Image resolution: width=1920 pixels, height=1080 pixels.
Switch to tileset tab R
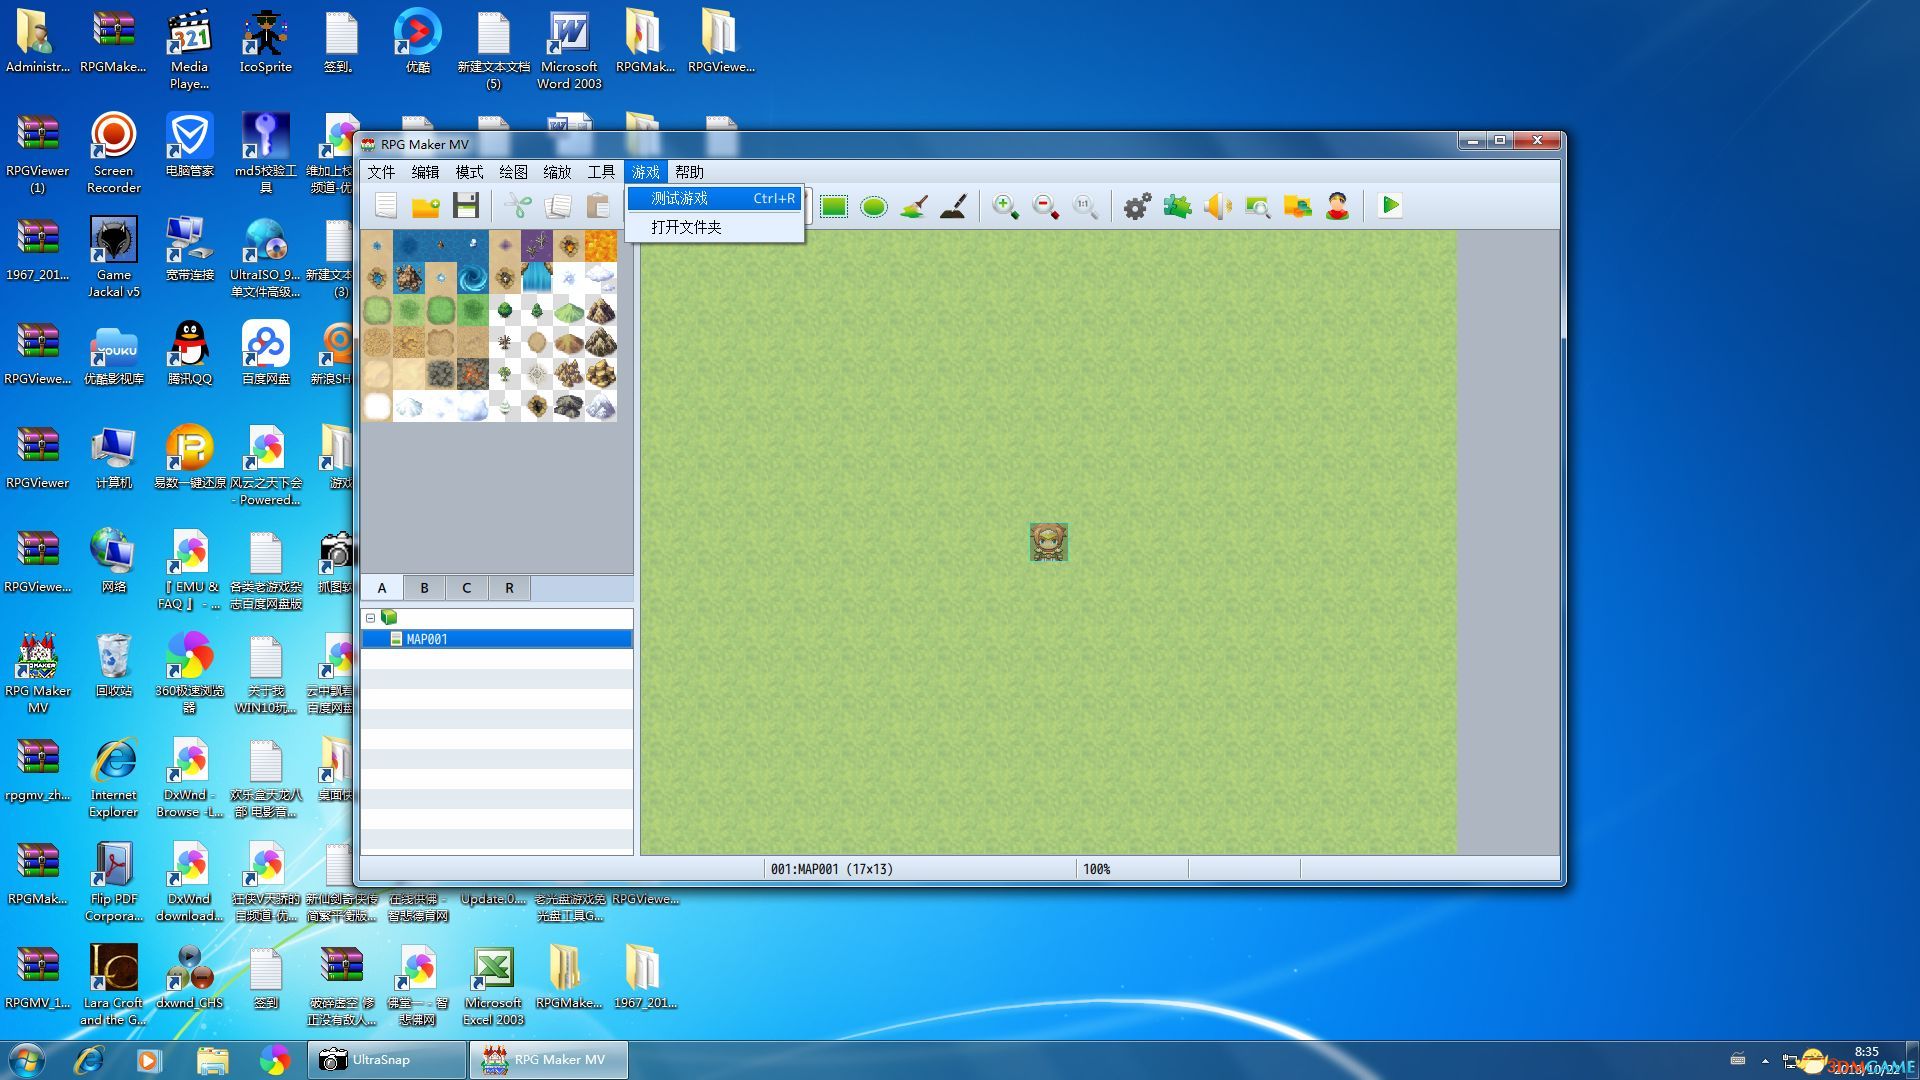click(509, 588)
